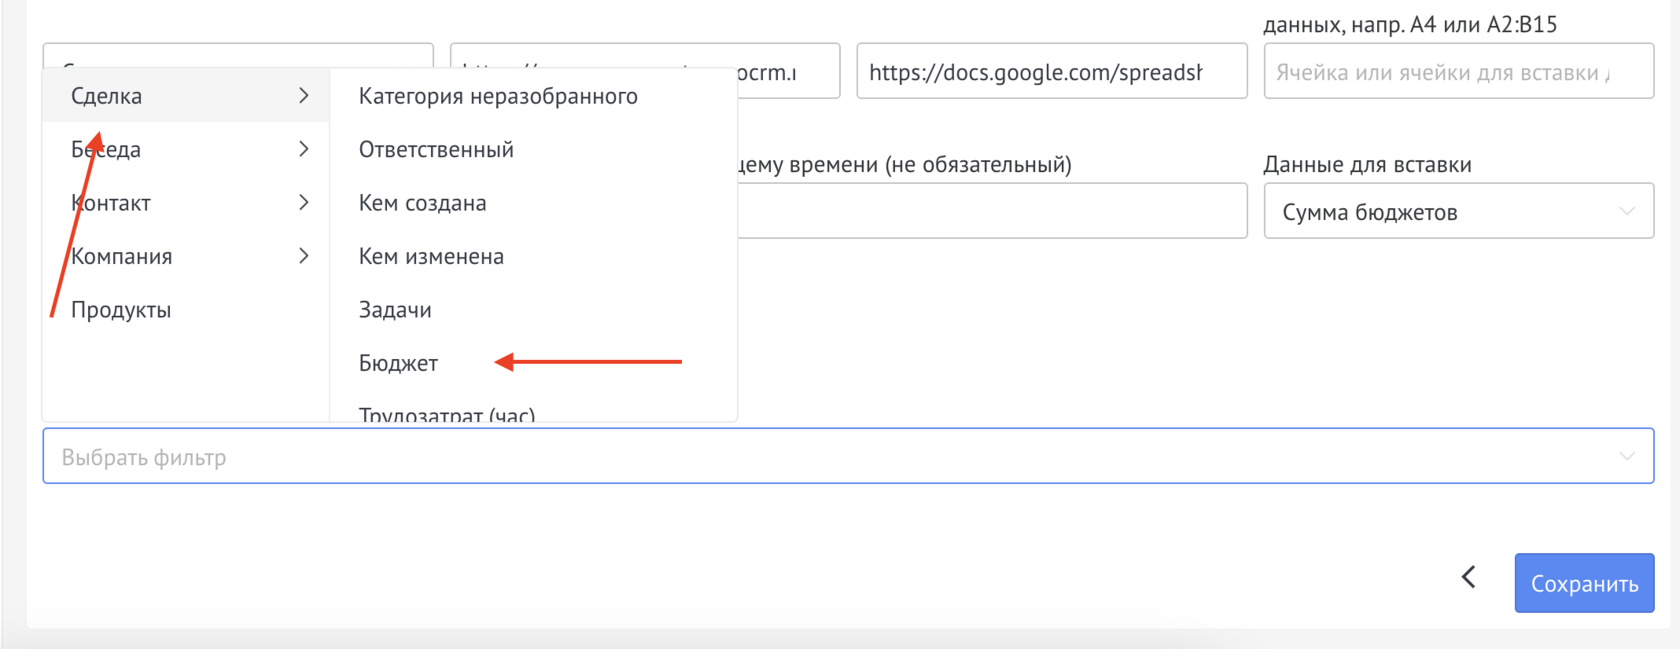Screen dimensions: 1680x649
Task: Click the Сохранить button
Action: [1583, 583]
